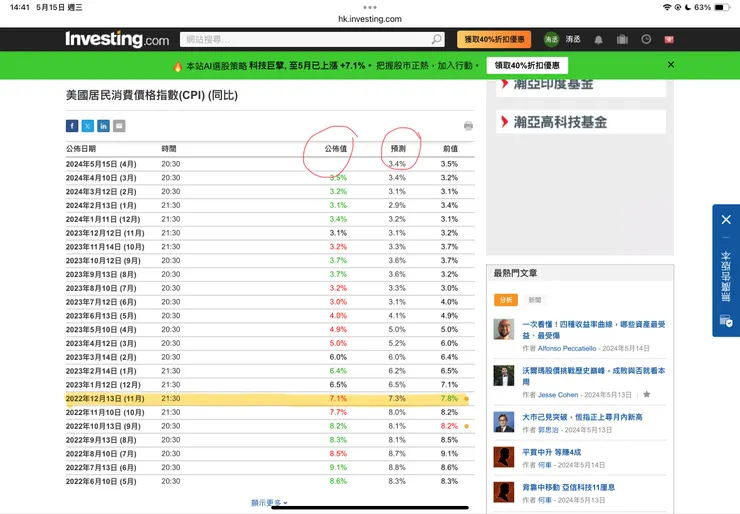The image size is (740, 514).
Task: Open the user avatar in header
Action: coord(551,39)
